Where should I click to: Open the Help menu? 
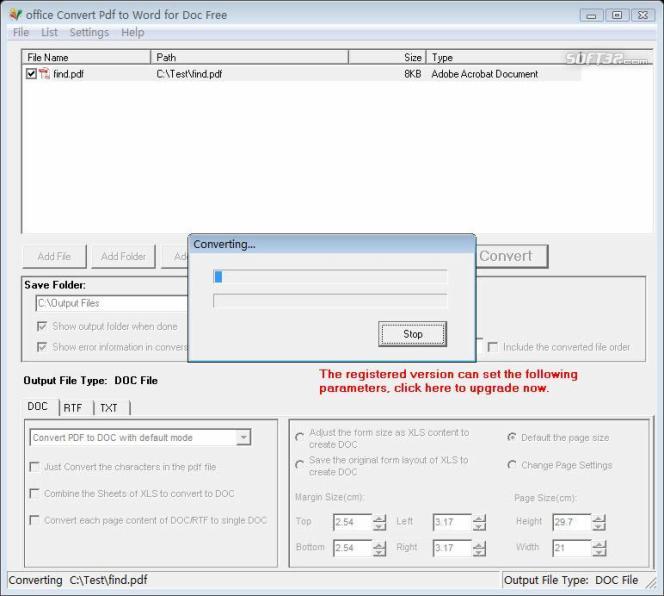coord(133,32)
